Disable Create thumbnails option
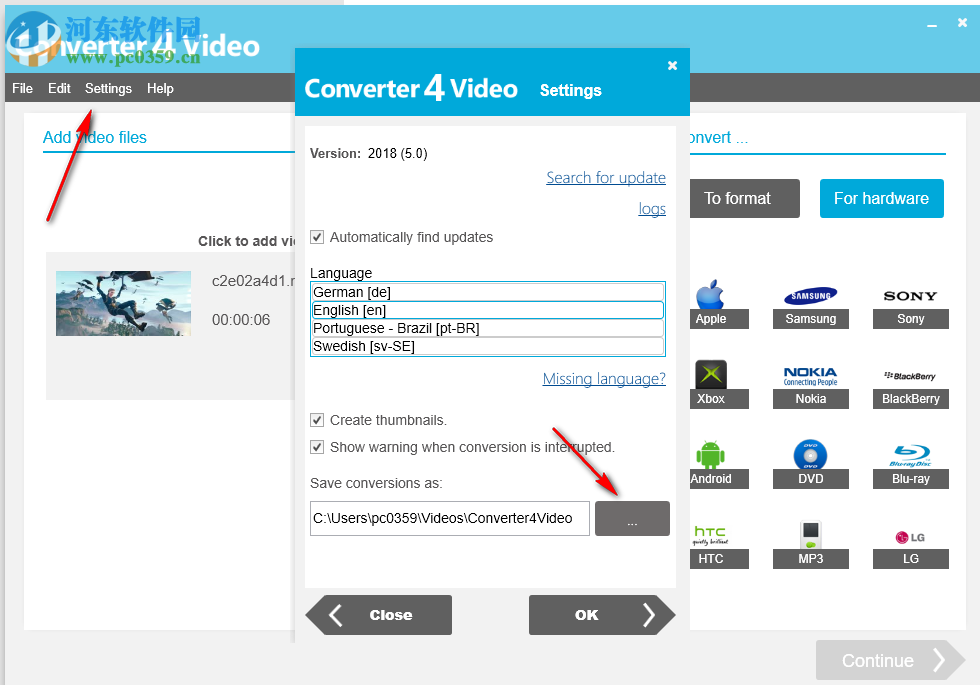 click(x=317, y=420)
